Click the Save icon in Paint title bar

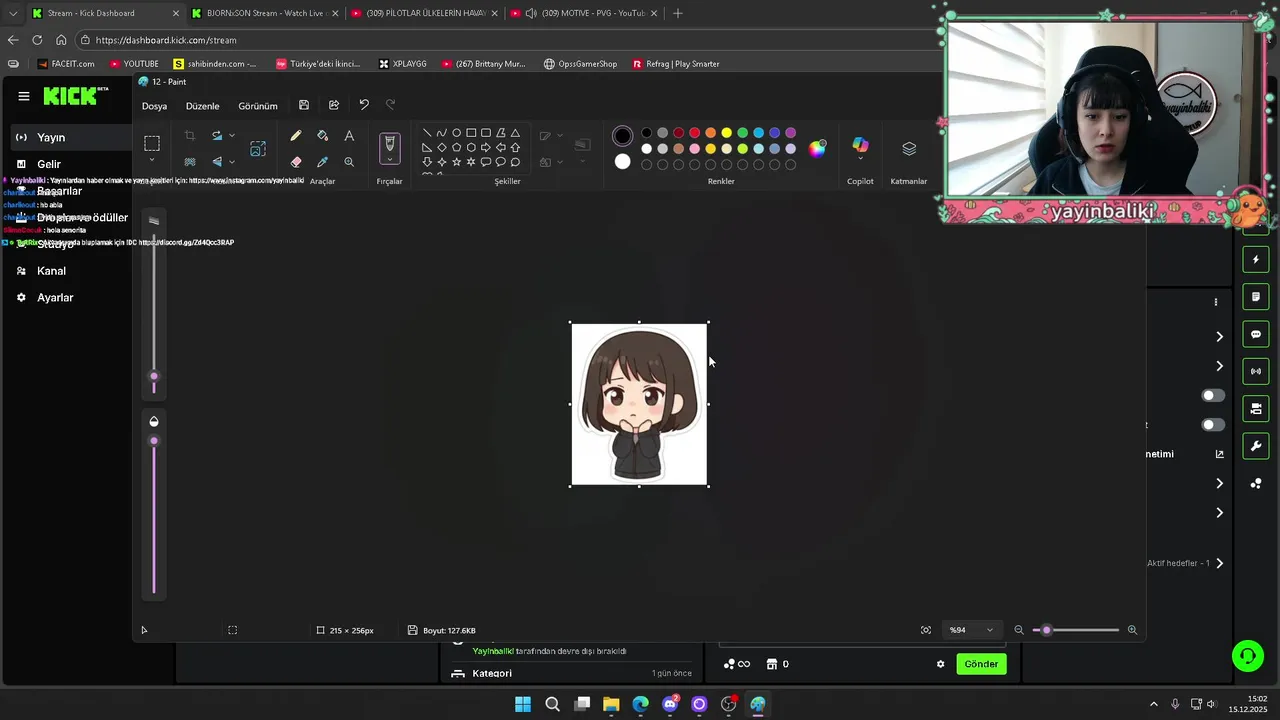pos(304,105)
